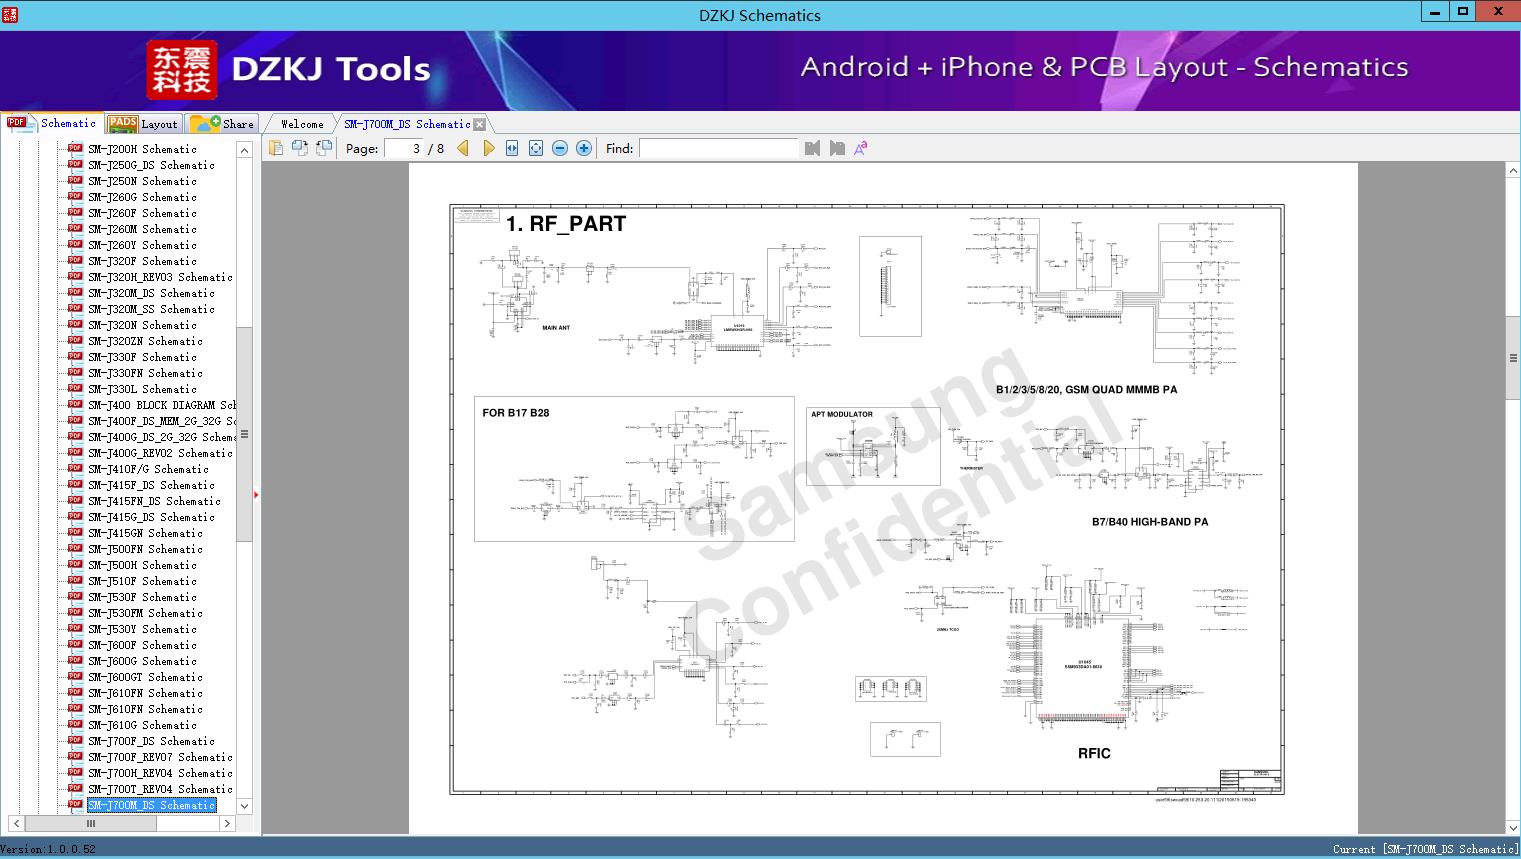Click the find-previous arrow icon
This screenshot has width=1521, height=859.
click(812, 147)
